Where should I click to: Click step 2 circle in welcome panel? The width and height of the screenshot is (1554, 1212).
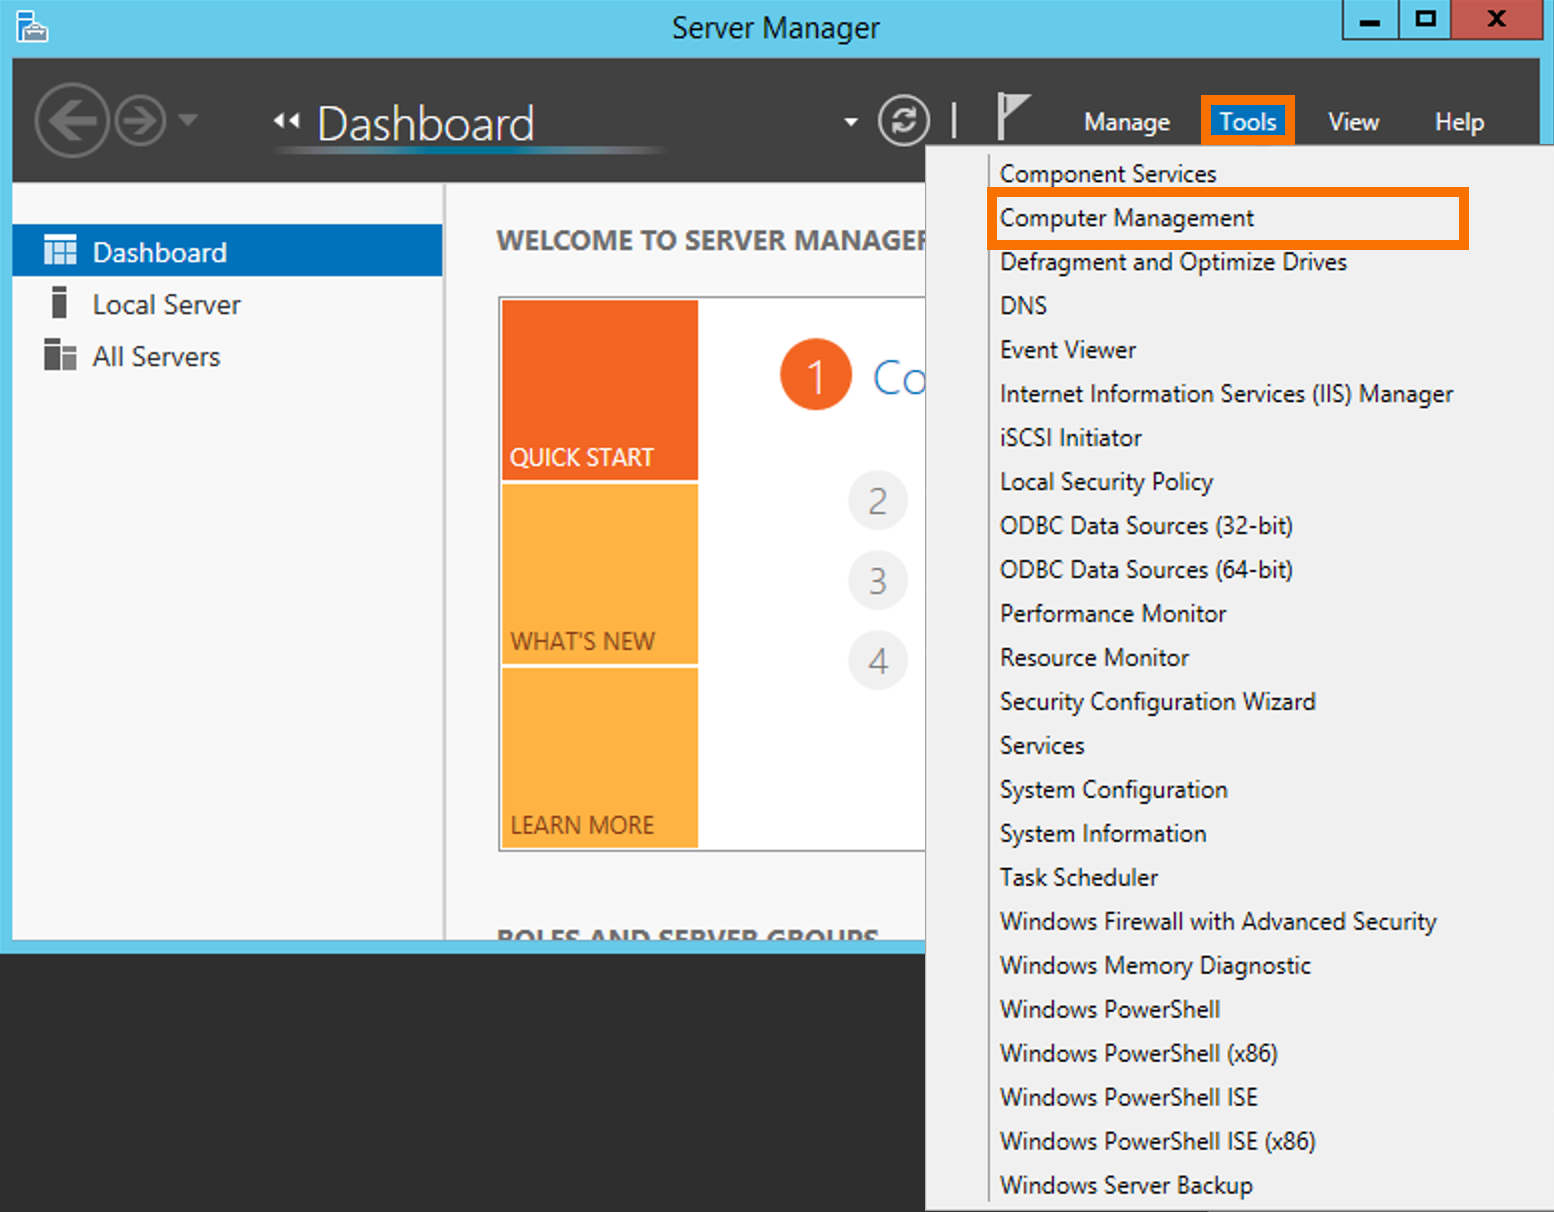(878, 500)
